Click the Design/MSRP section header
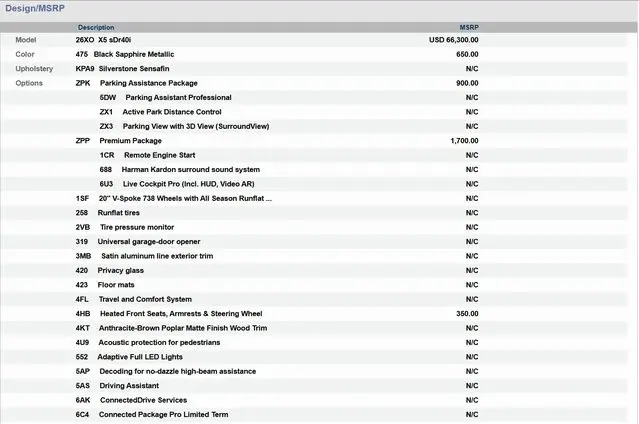 click(35, 9)
